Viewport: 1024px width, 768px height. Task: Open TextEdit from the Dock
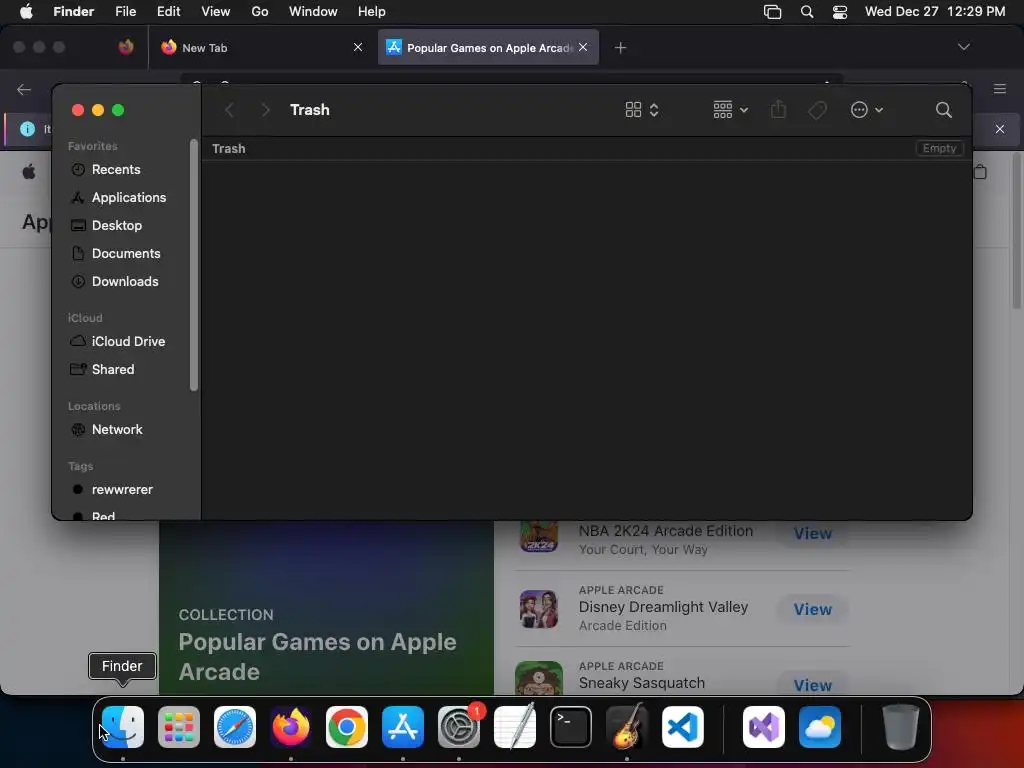[x=515, y=727]
